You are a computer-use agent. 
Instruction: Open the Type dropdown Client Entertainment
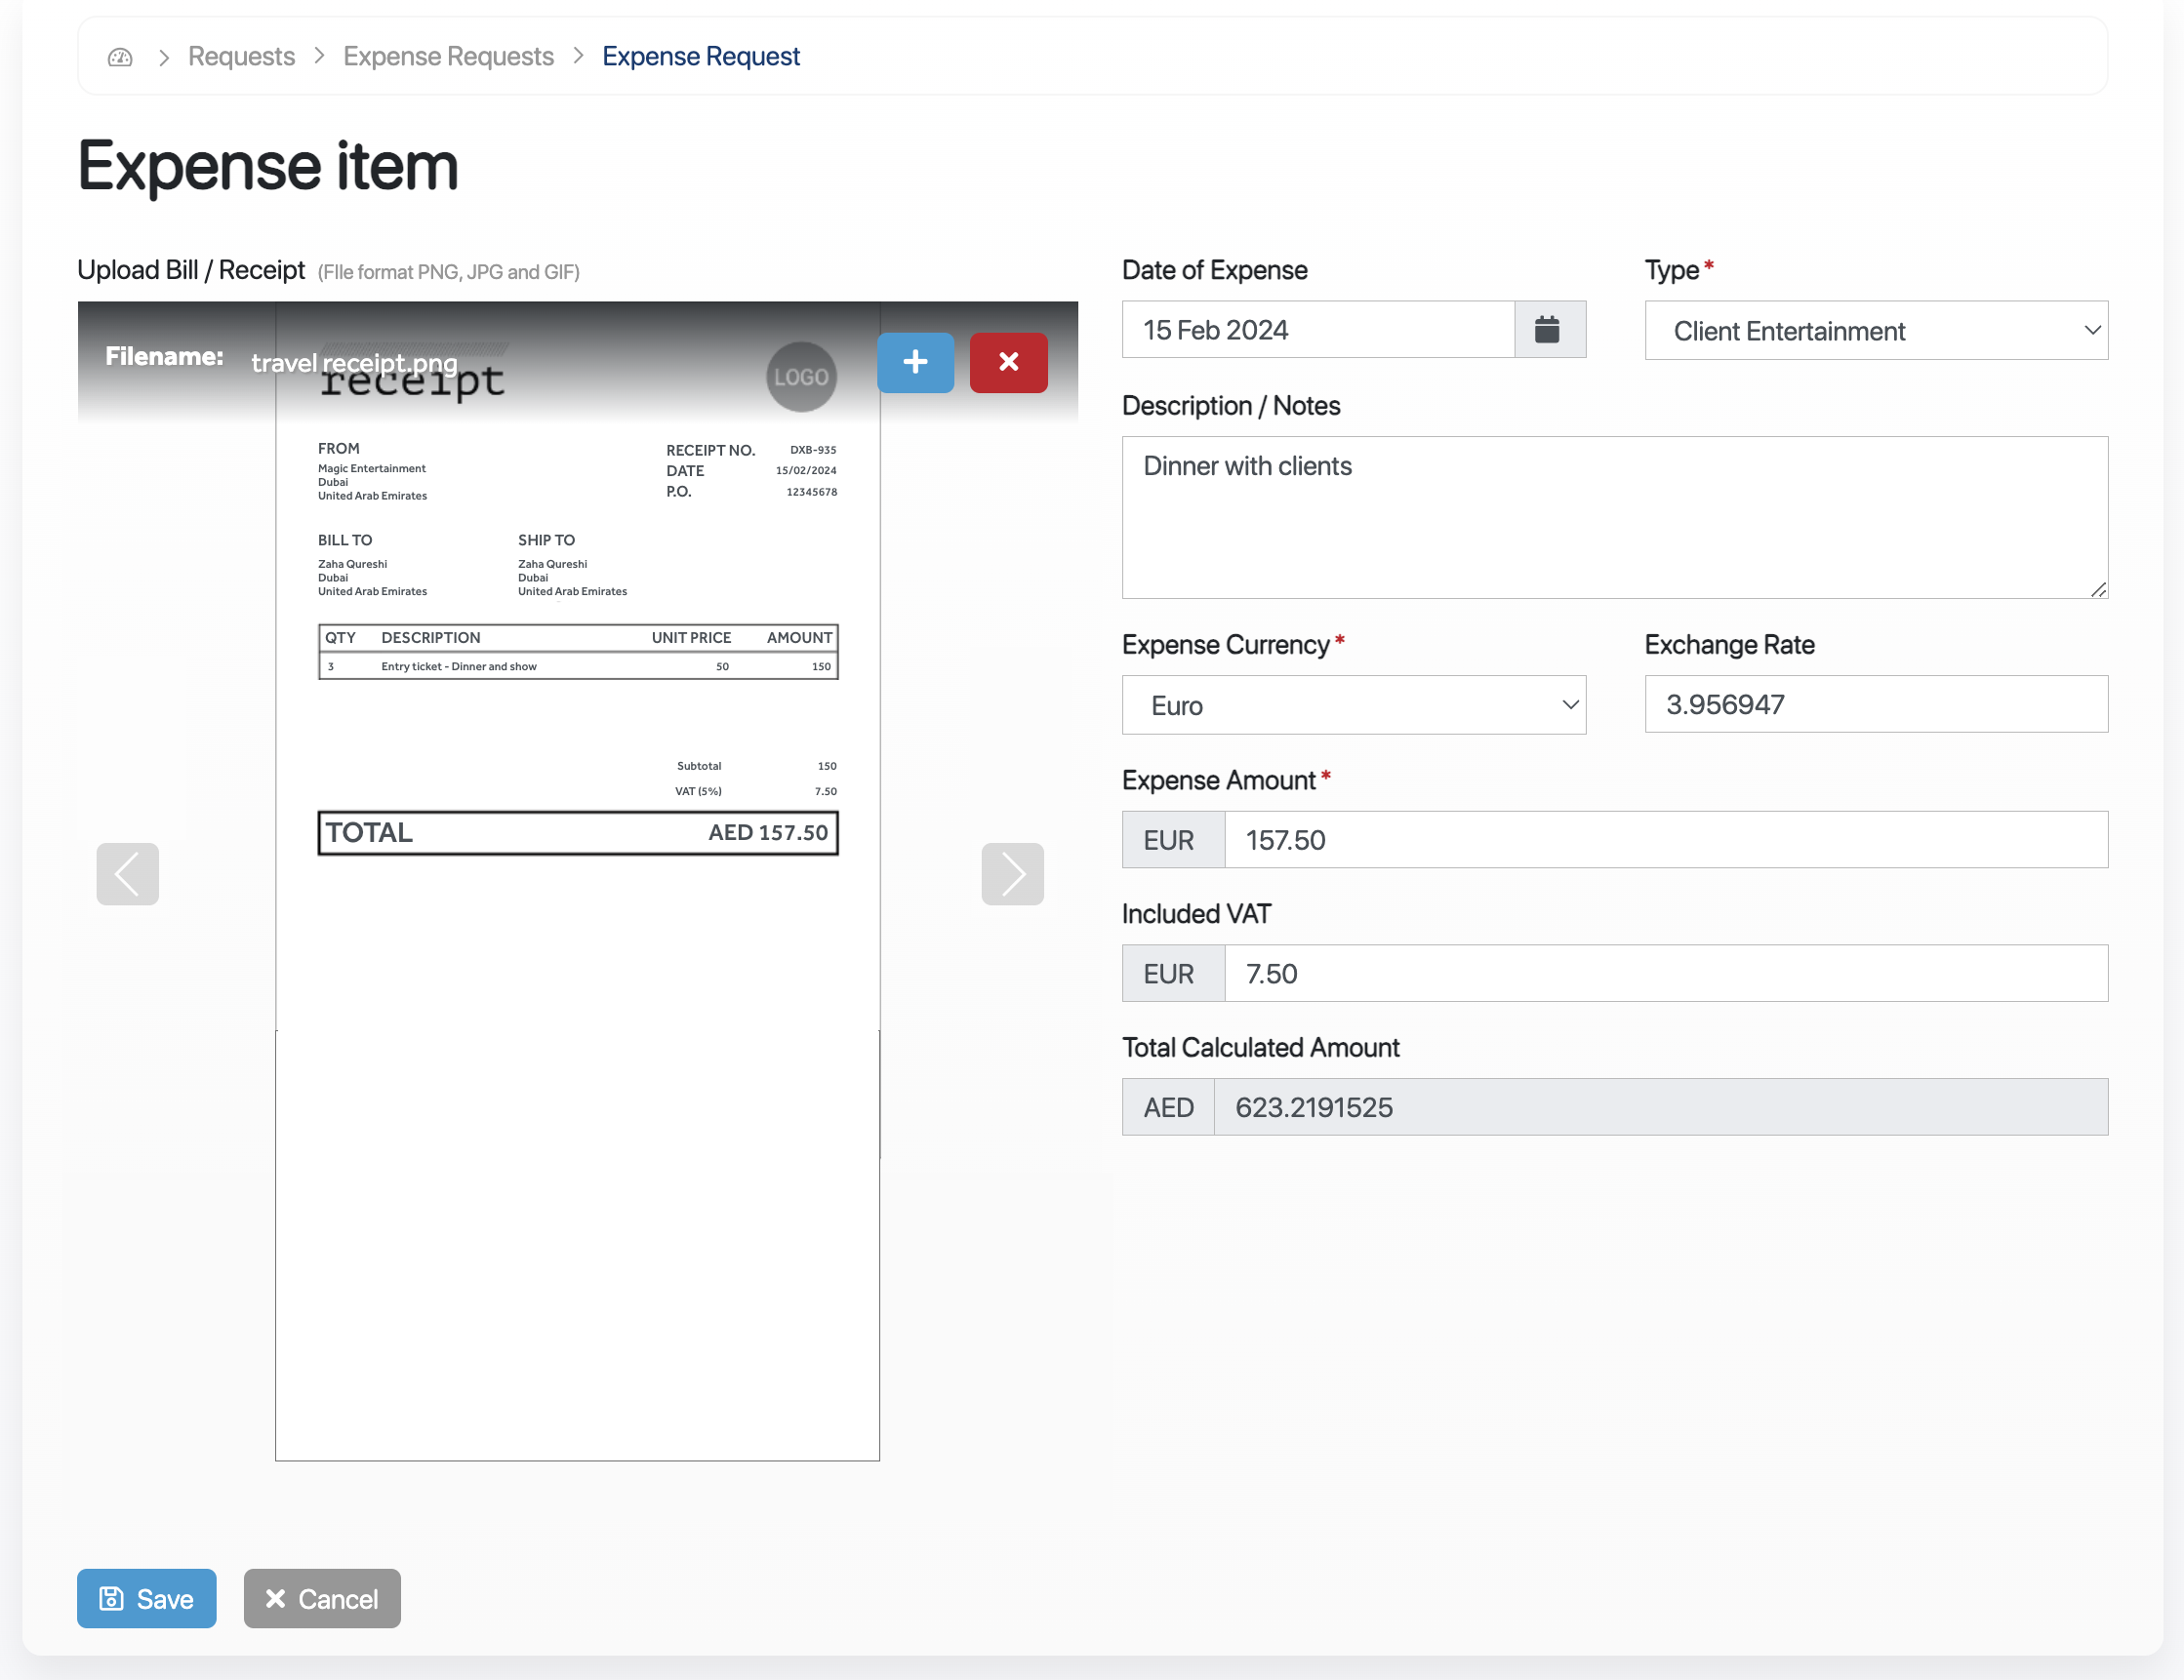pyautogui.click(x=1875, y=331)
